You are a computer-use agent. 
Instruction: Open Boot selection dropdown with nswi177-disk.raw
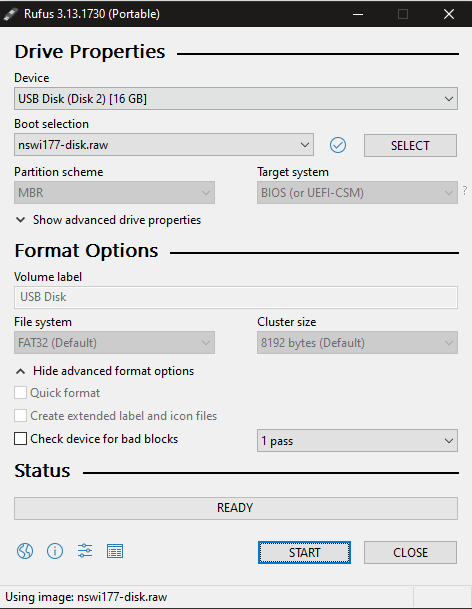(164, 145)
